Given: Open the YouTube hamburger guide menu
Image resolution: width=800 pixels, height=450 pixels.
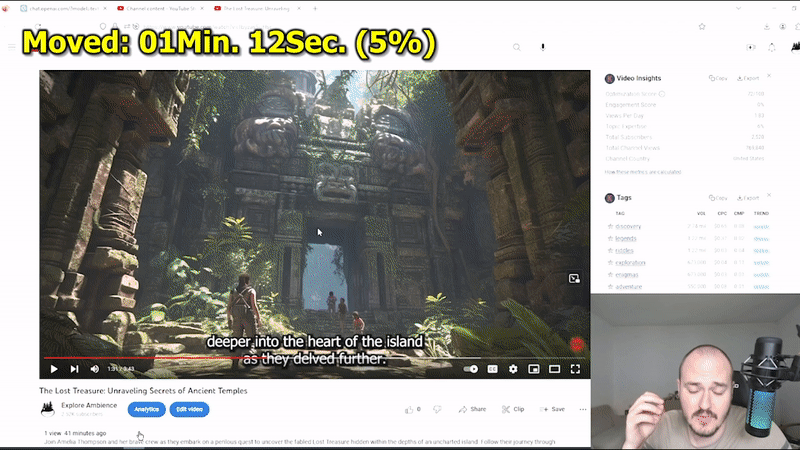Looking at the screenshot, I should (x=12, y=47).
